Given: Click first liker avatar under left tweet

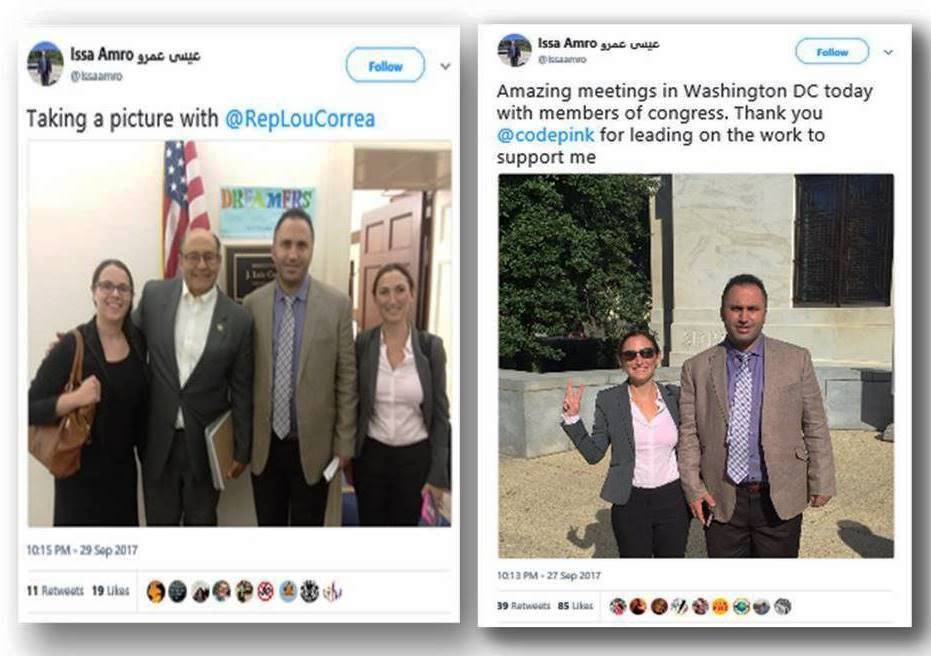Looking at the screenshot, I should click(x=156, y=591).
